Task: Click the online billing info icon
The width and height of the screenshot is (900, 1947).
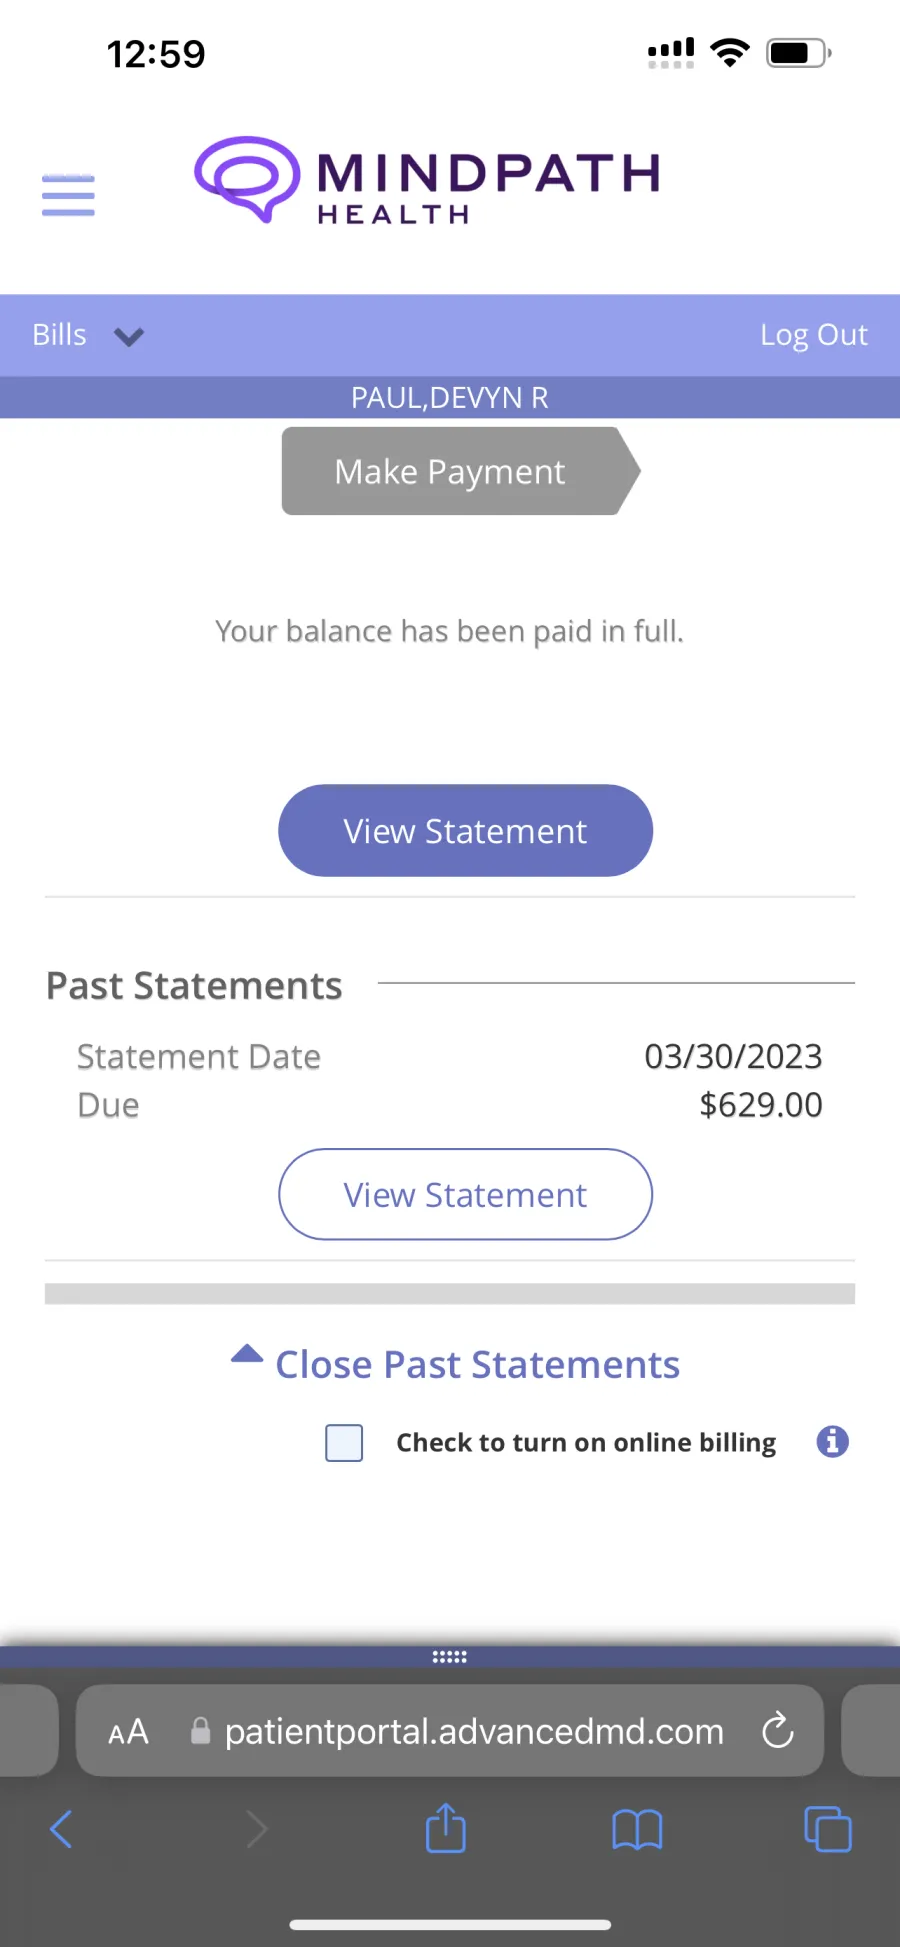Action: click(832, 1441)
